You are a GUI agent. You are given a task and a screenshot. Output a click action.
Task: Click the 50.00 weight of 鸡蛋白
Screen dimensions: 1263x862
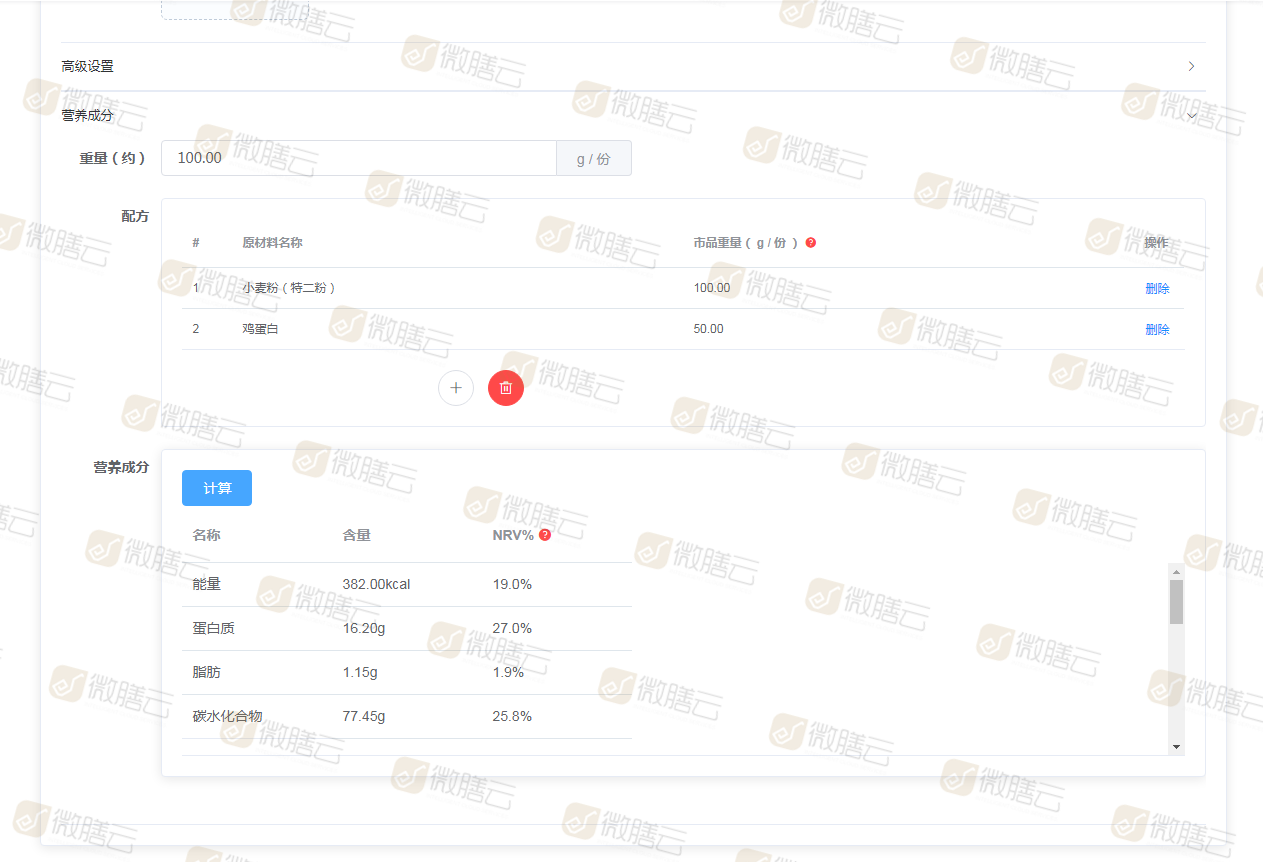click(708, 329)
